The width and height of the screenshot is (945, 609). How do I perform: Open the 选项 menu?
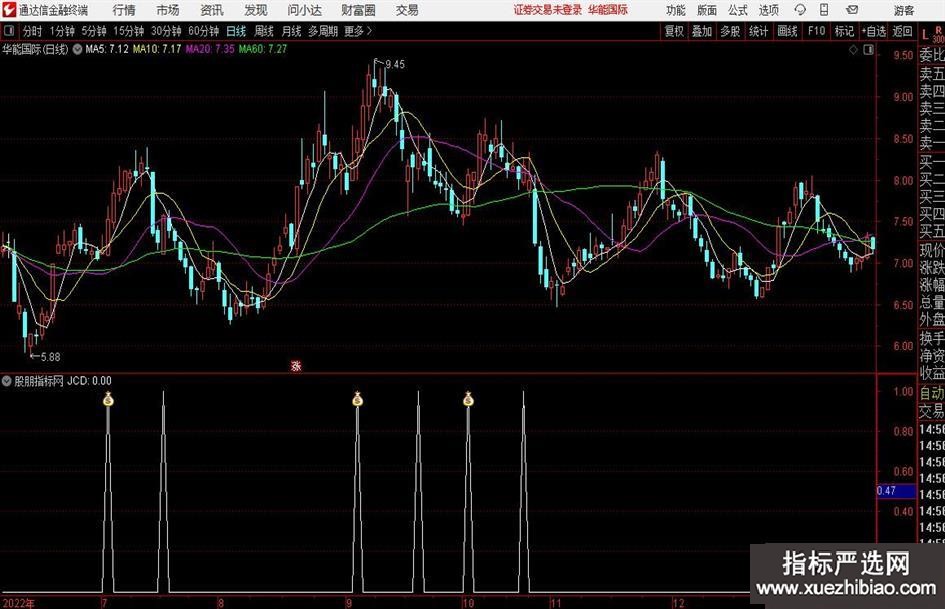point(768,10)
